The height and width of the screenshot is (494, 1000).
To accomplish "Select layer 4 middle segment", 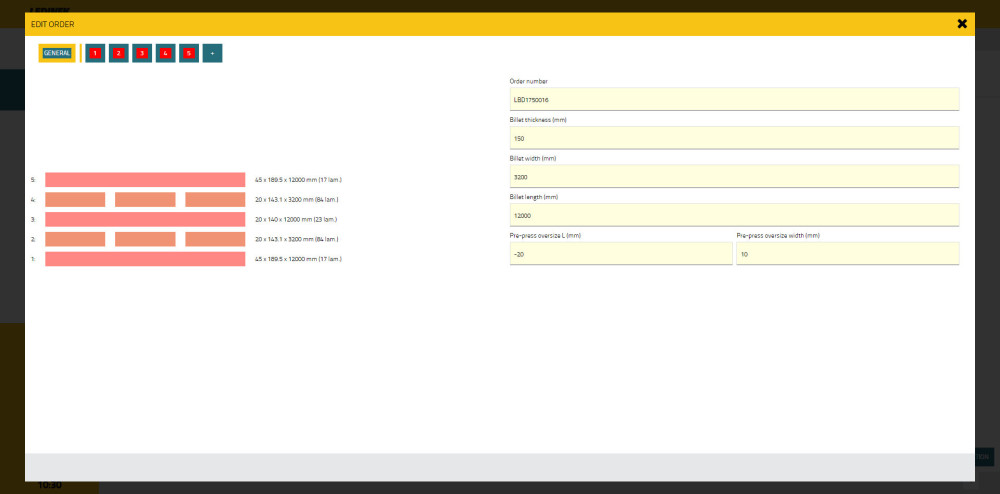I will tap(145, 200).
